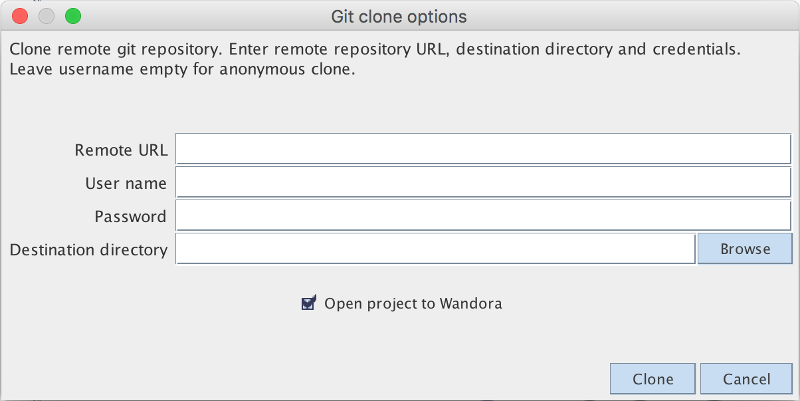Dismiss the dialog with Cancel
Viewport: 800px width, 401px height.
[747, 380]
